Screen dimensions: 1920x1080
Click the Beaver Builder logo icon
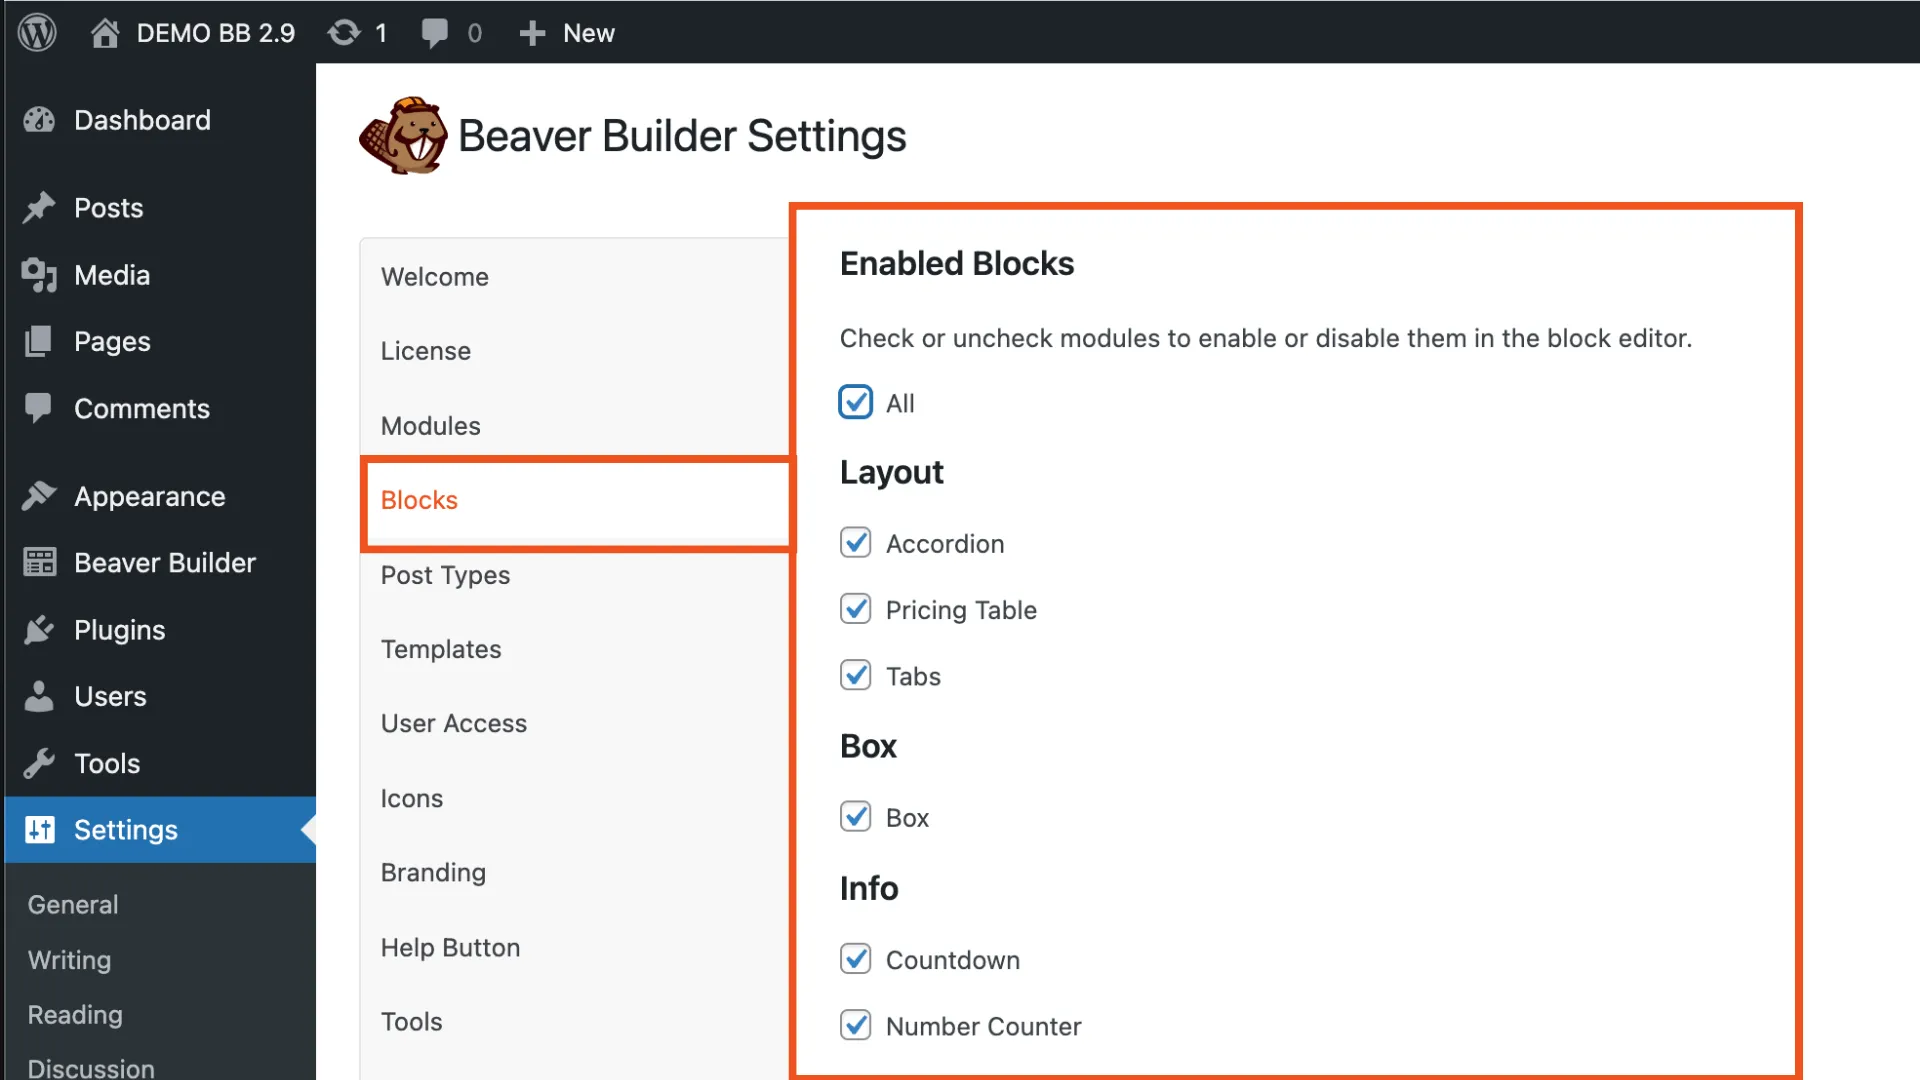pyautogui.click(x=400, y=135)
